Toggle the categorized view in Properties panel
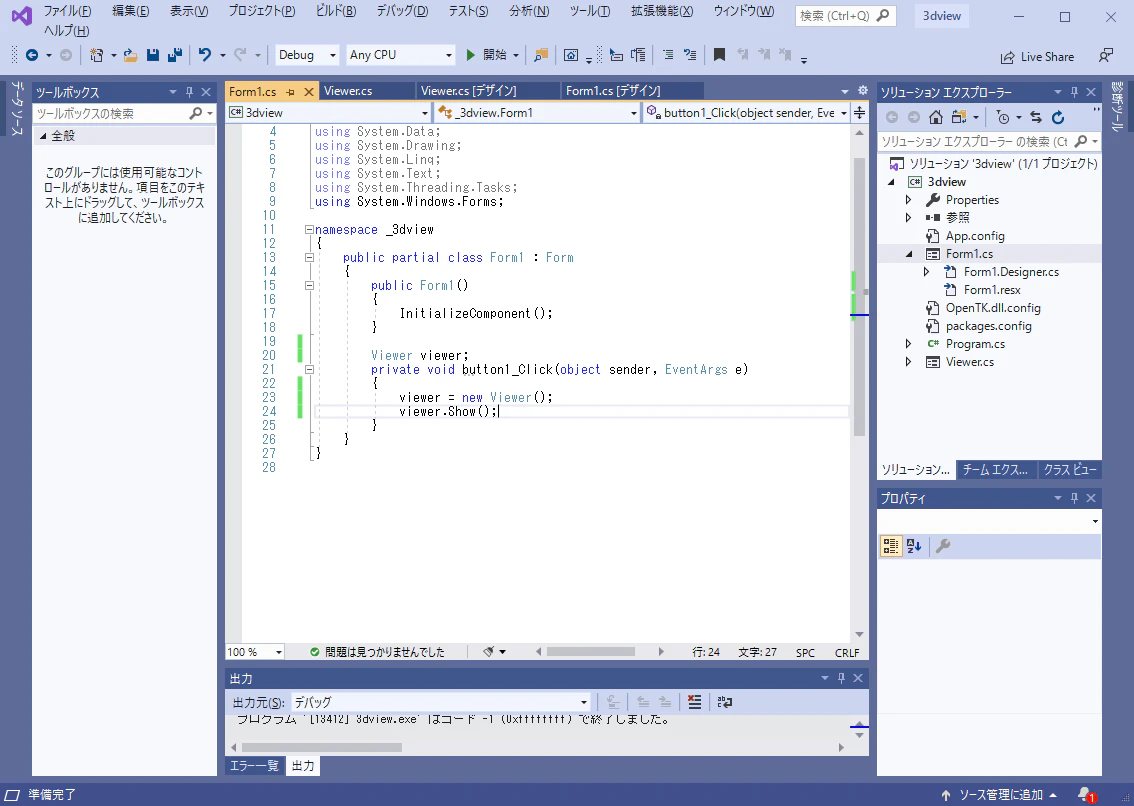 (x=890, y=546)
